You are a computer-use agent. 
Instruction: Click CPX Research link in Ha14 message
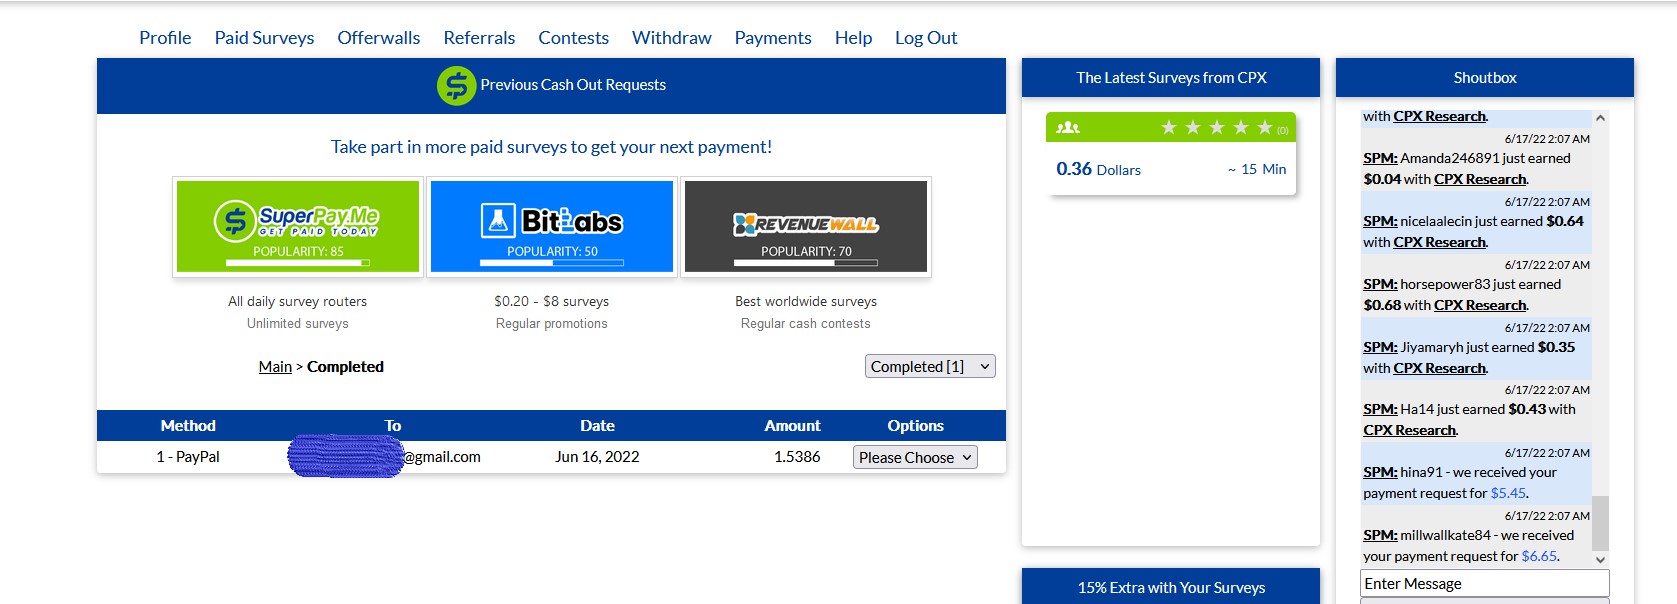[x=1410, y=431]
